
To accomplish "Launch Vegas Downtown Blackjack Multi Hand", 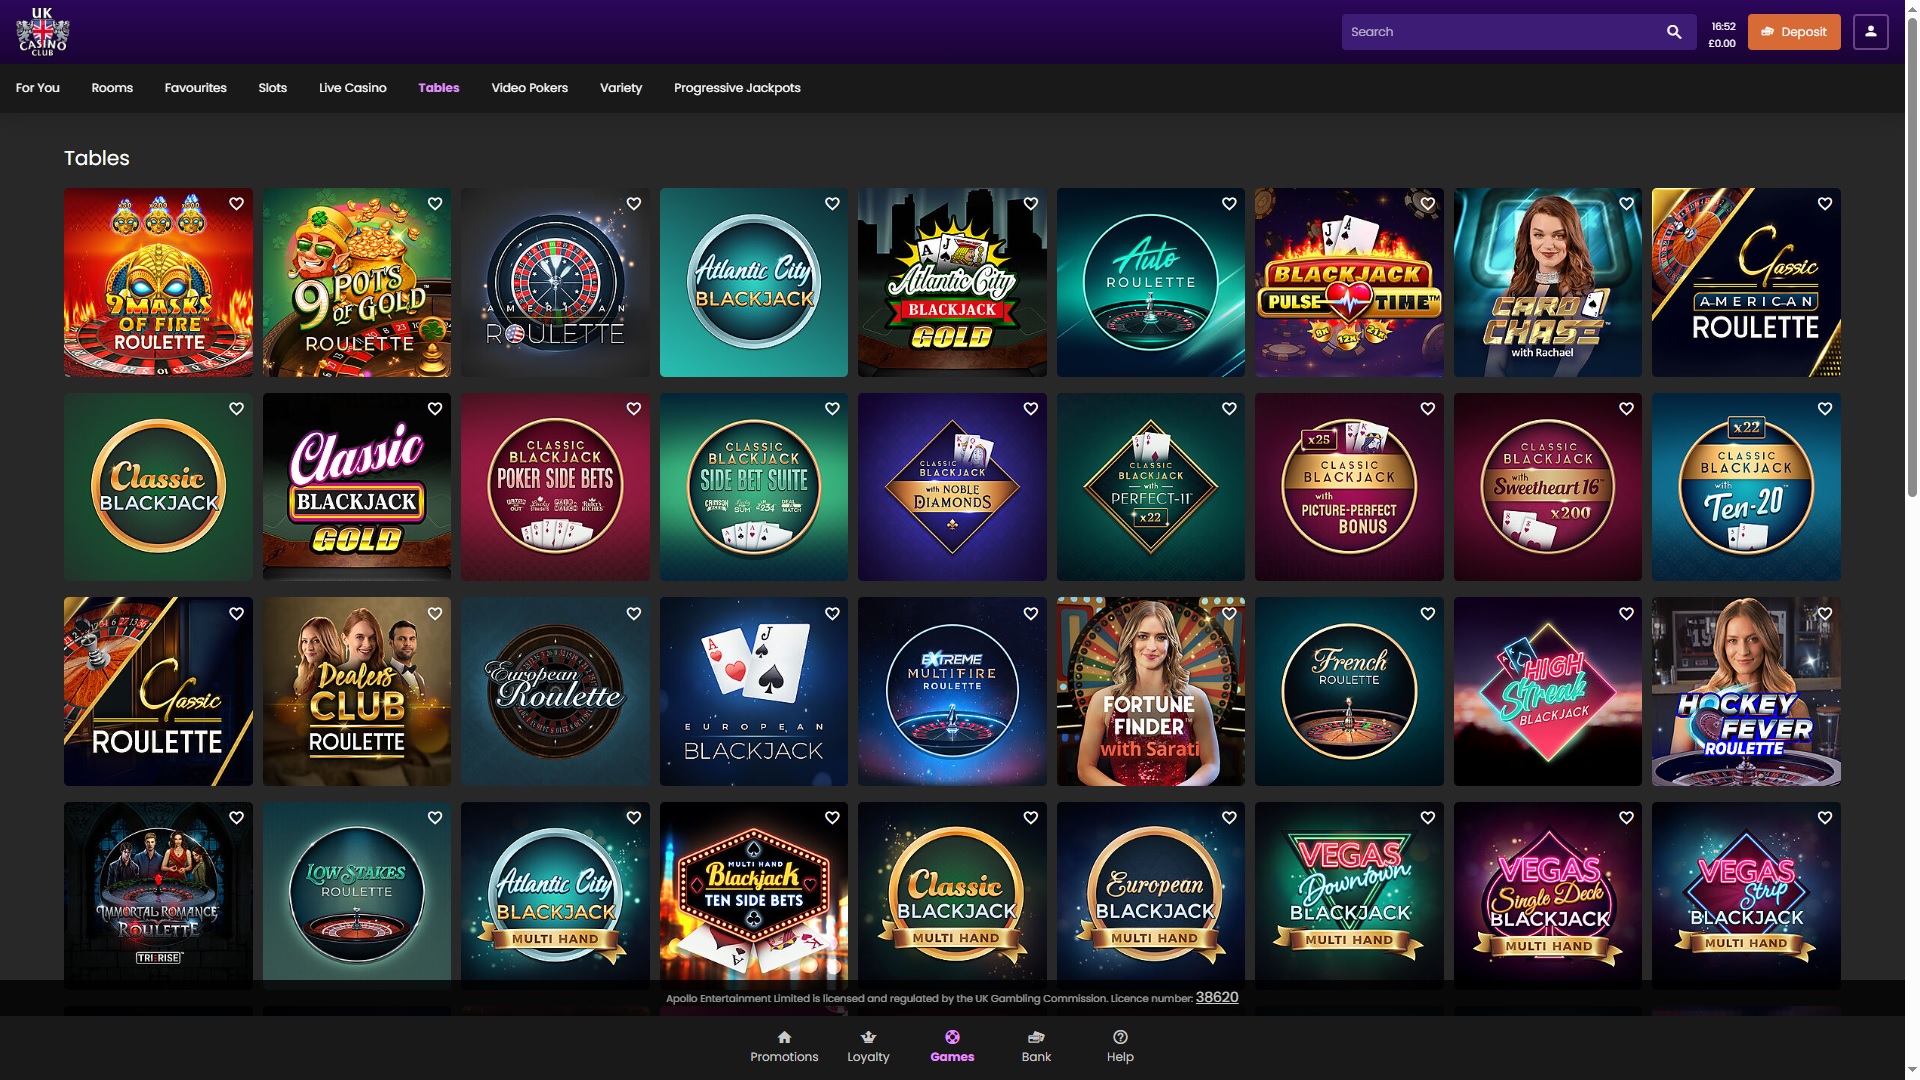I will [x=1349, y=896].
